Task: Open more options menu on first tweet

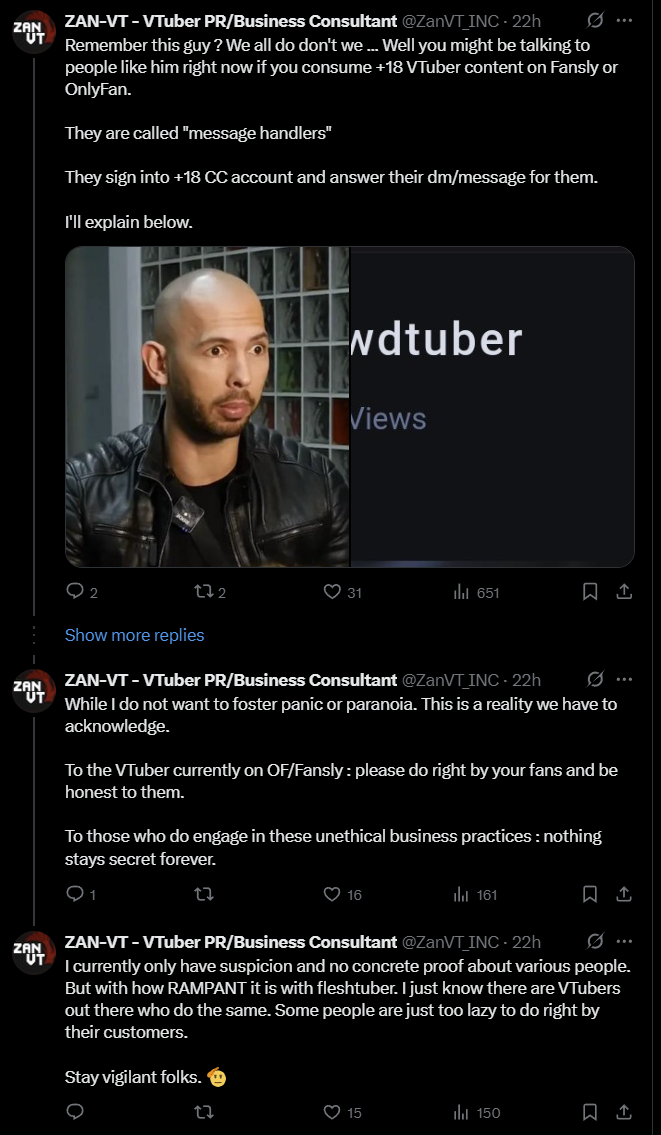Action: pos(624,21)
